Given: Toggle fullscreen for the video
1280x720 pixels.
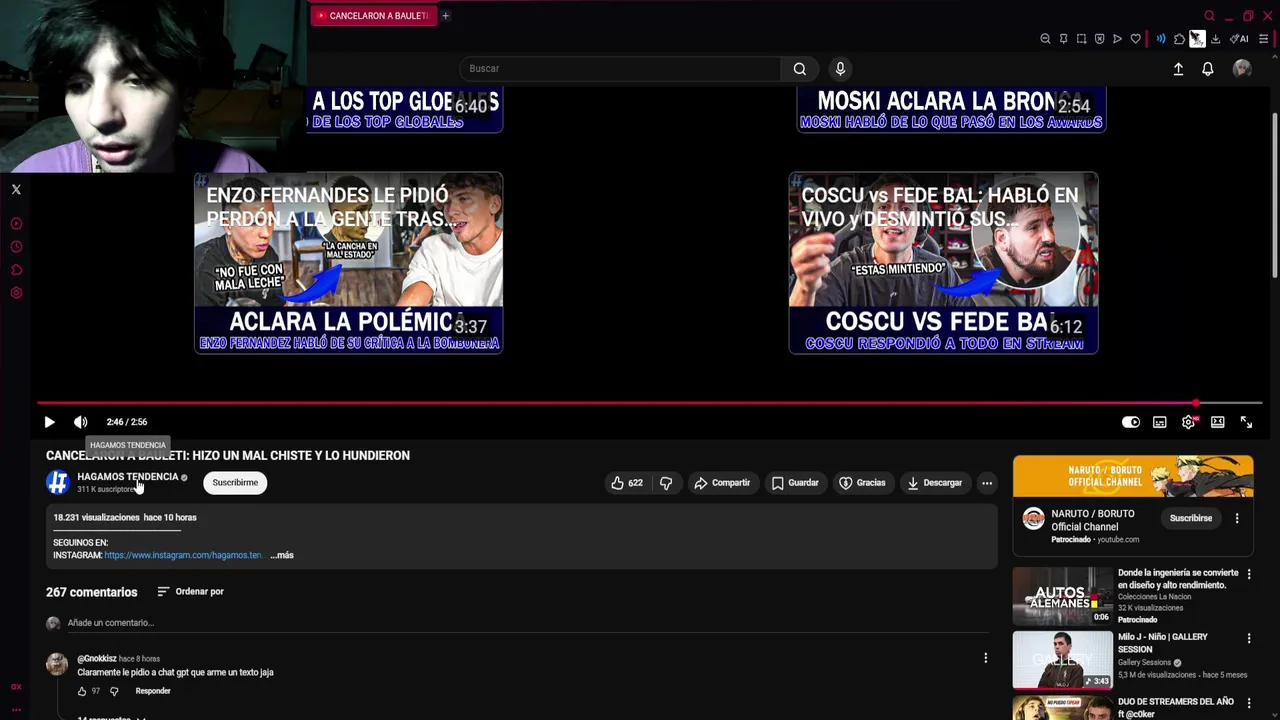Looking at the screenshot, I should point(1246,422).
